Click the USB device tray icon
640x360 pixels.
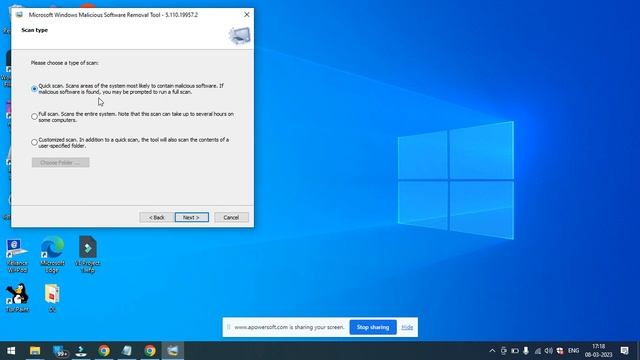[504, 351]
